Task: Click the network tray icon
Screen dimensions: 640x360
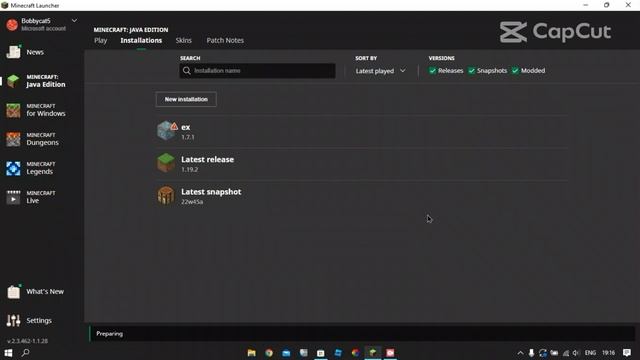Action: pyautogui.click(x=566, y=353)
